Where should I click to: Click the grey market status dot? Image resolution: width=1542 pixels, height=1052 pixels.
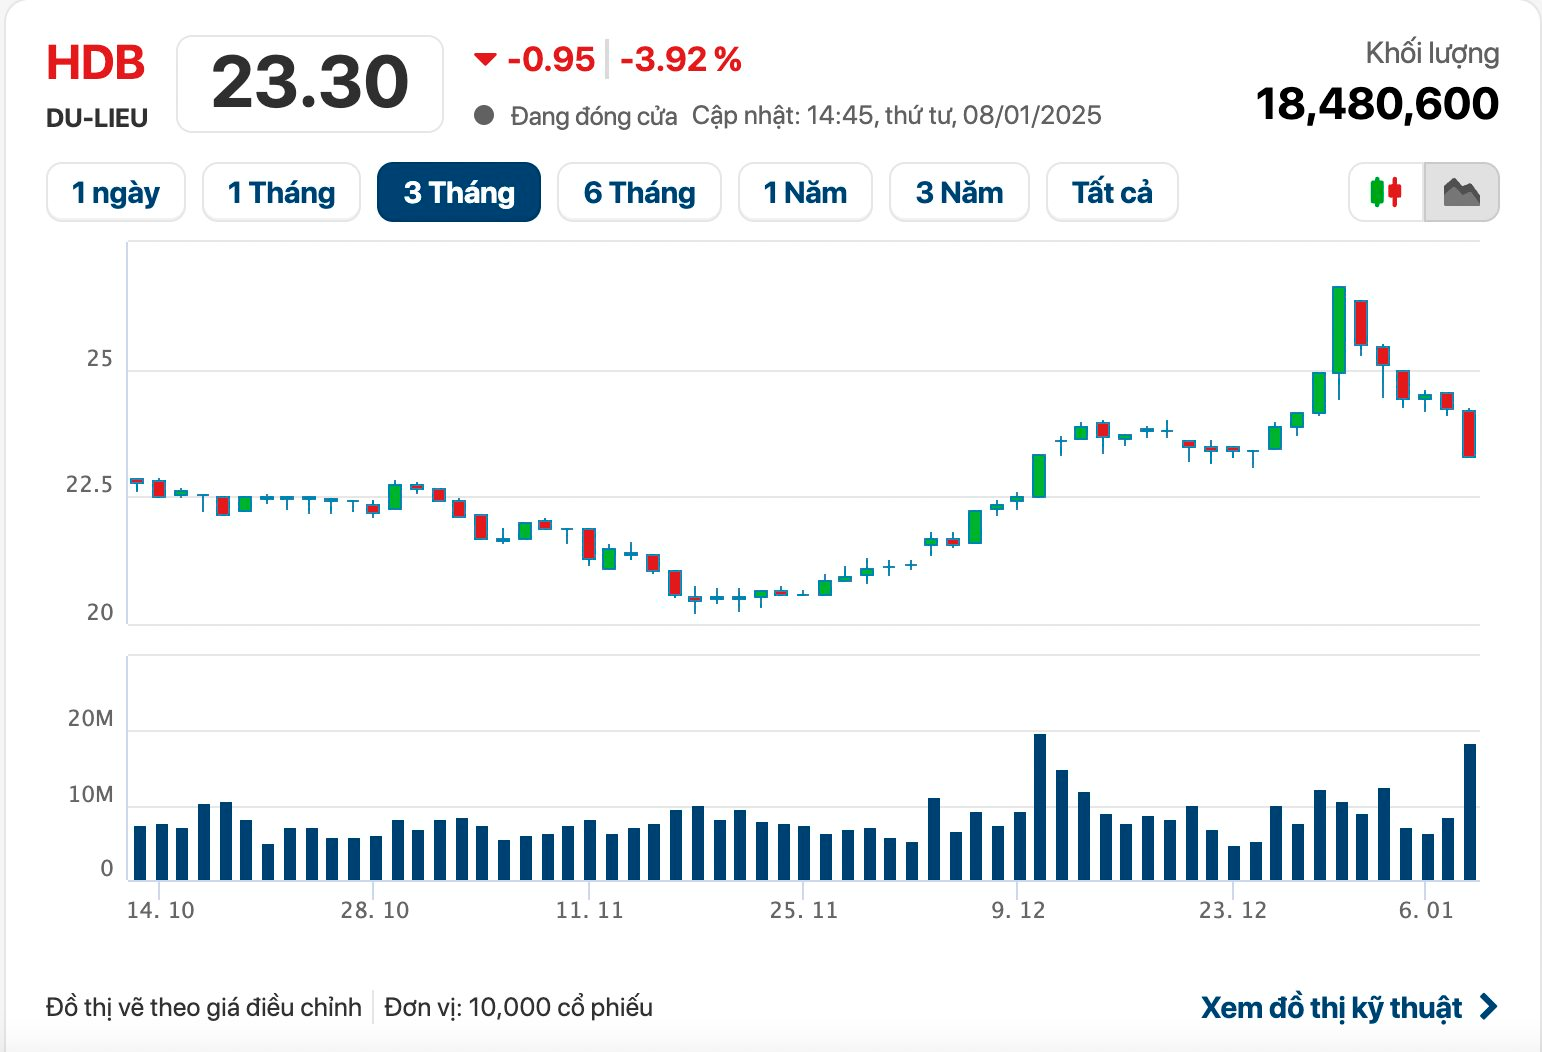click(x=484, y=116)
